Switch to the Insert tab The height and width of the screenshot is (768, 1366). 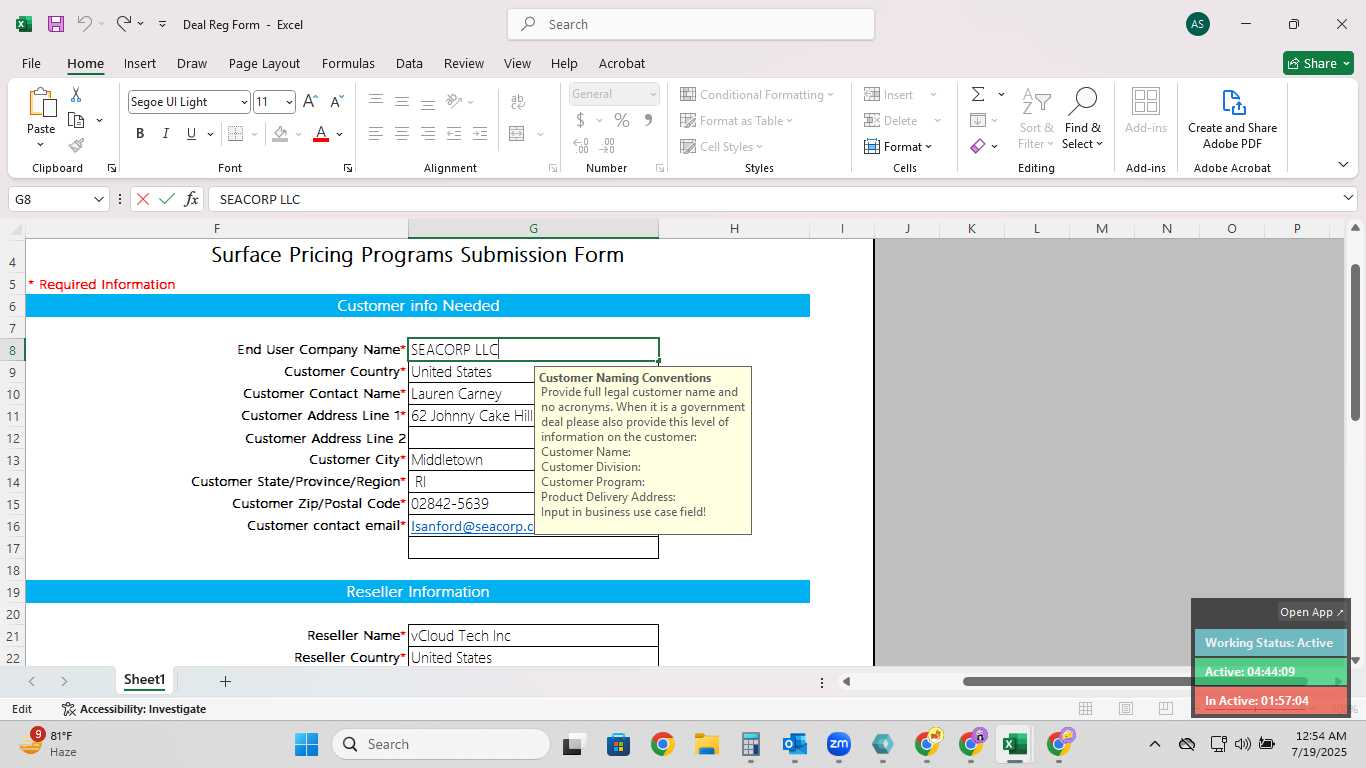(140, 63)
